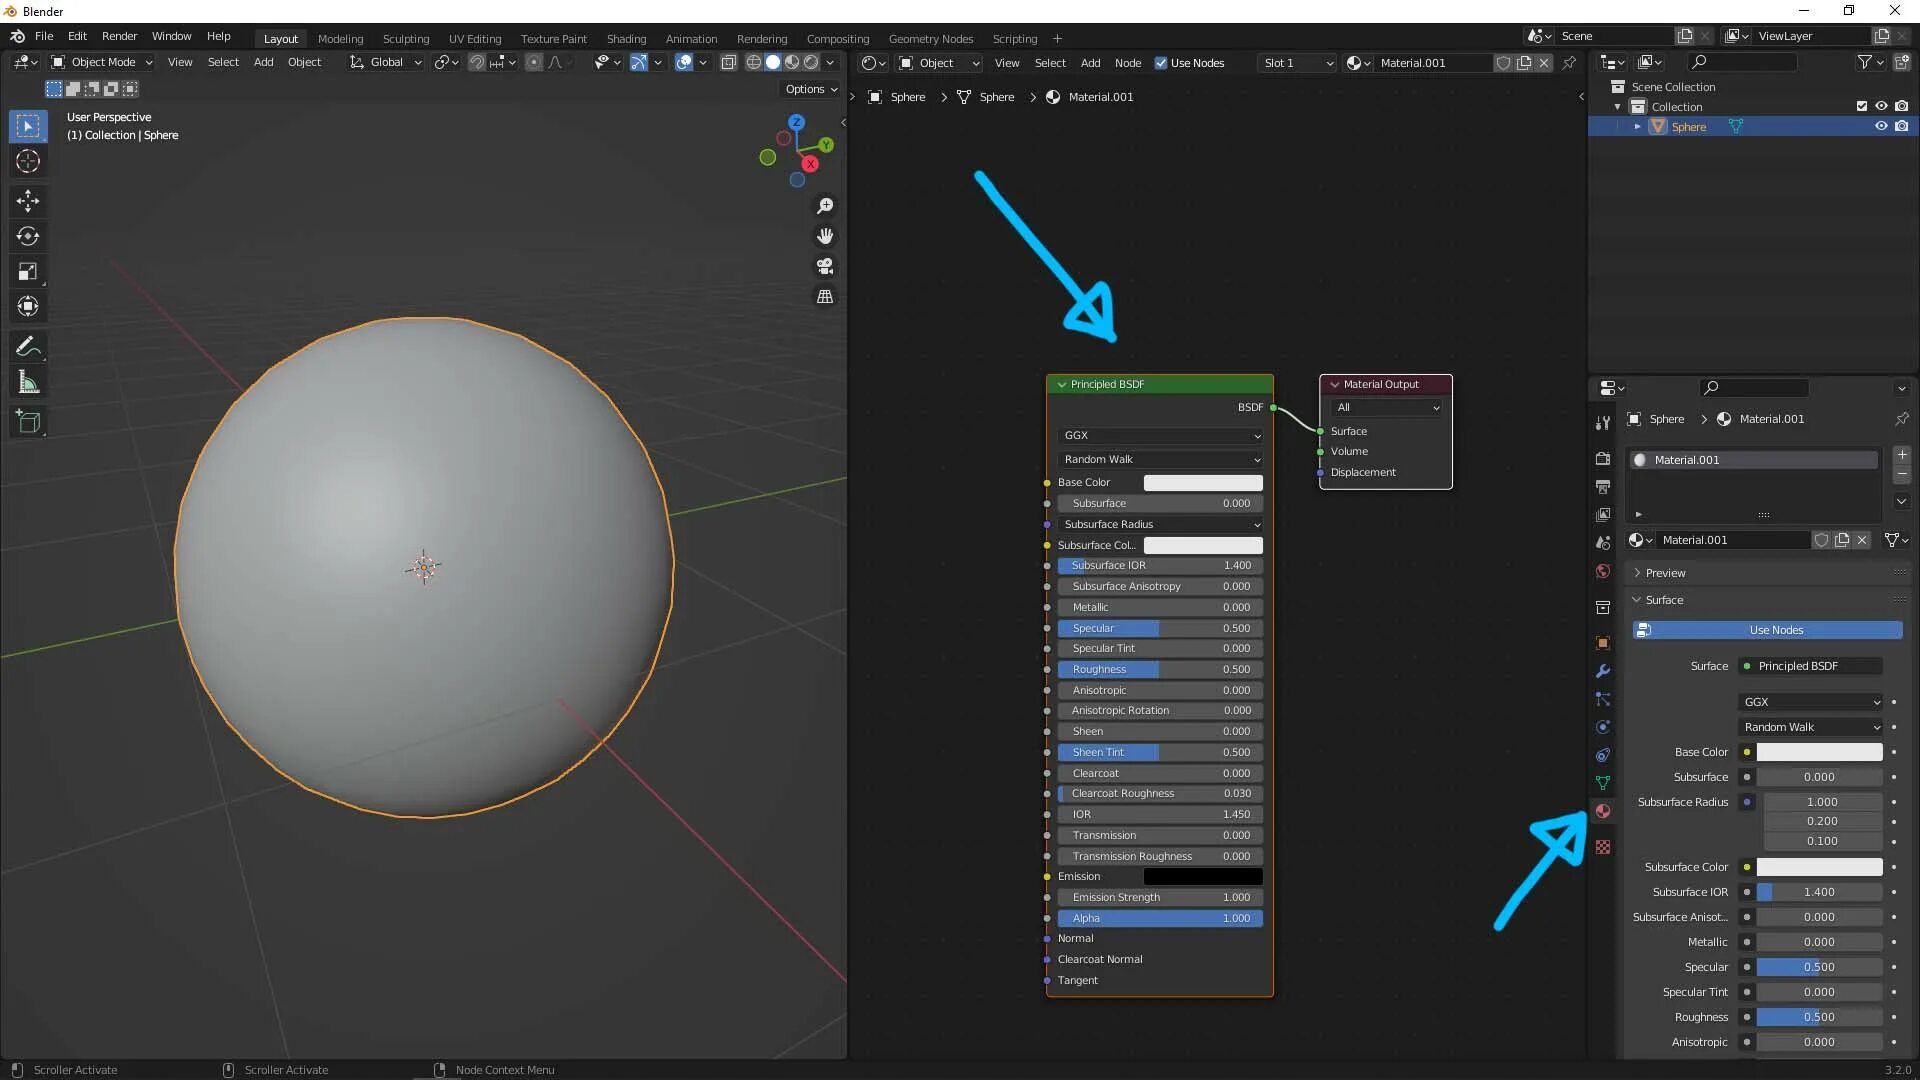Toggle Collection exclude checkbox in outliner
Screen dimensions: 1920x1080
[x=1862, y=106]
